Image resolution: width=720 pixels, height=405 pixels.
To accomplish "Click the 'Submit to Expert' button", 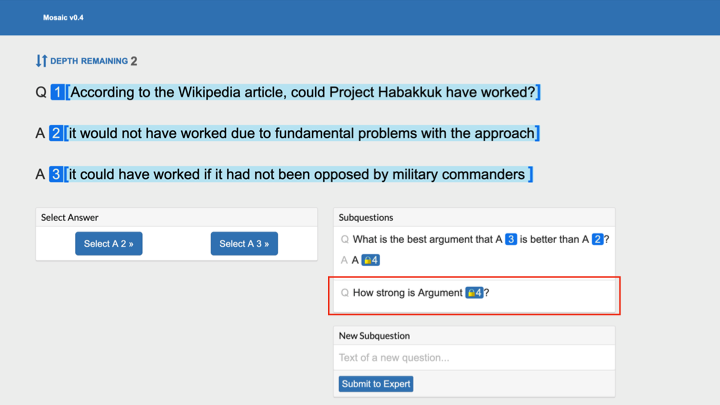I will click(376, 384).
